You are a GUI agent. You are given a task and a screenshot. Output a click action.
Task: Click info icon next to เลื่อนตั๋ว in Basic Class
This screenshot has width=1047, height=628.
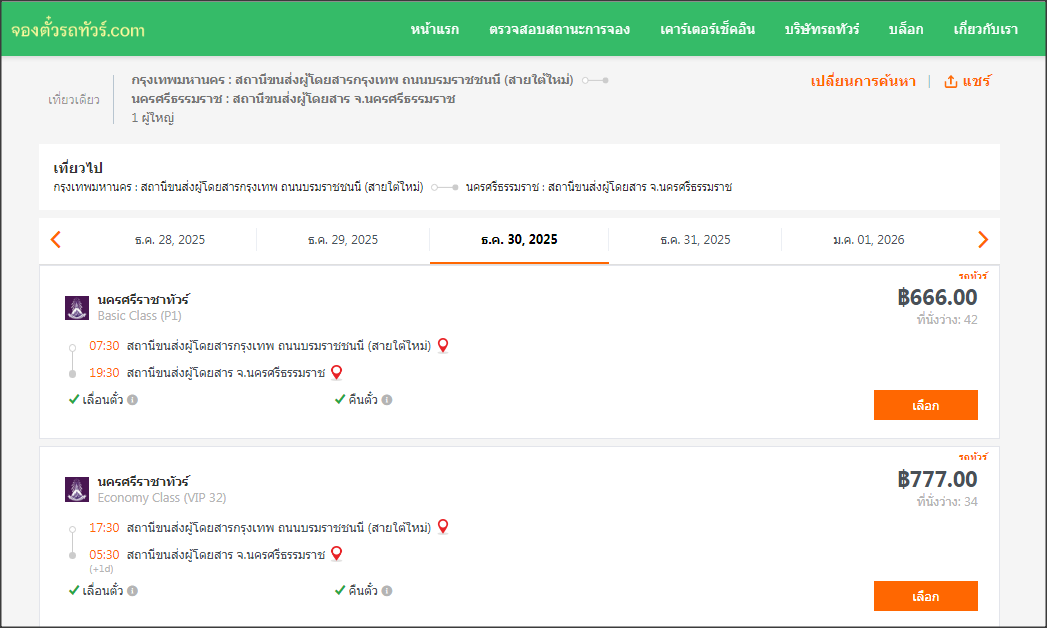(x=132, y=400)
